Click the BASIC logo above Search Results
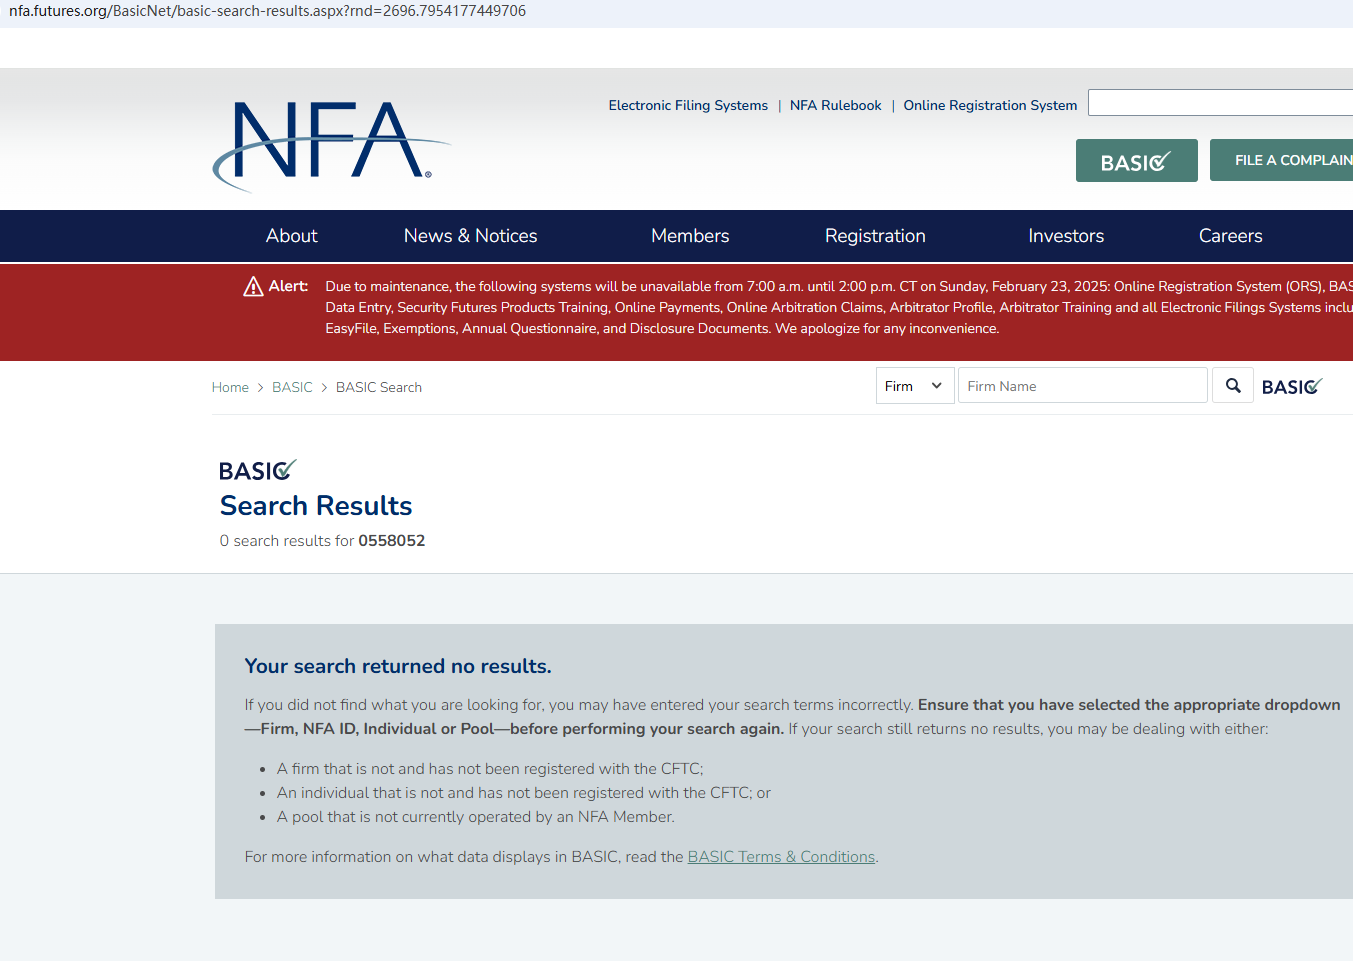1353x961 pixels. (258, 470)
